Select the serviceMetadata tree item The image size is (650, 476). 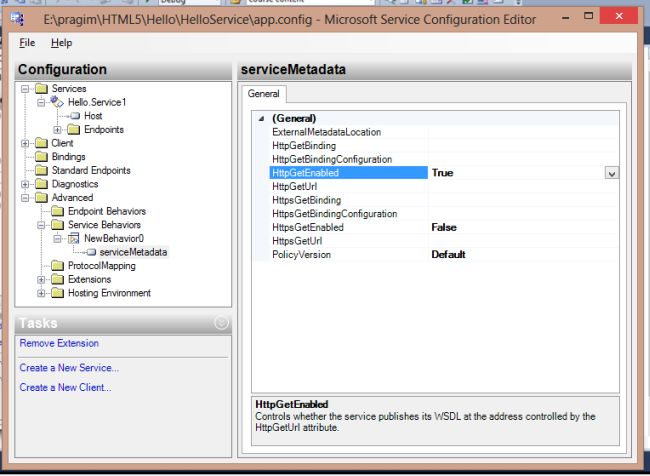(133, 252)
